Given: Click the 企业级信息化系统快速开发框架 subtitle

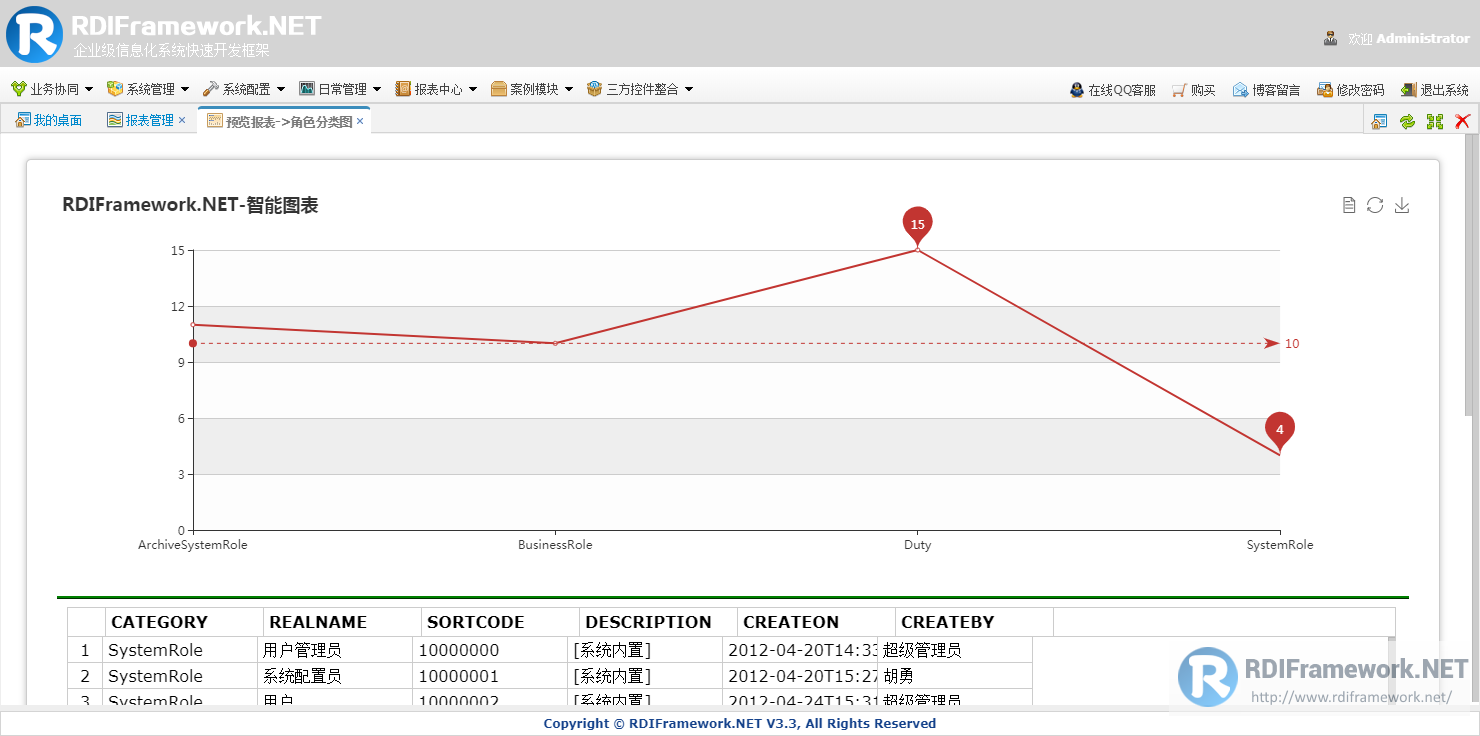Looking at the screenshot, I should tap(171, 50).
